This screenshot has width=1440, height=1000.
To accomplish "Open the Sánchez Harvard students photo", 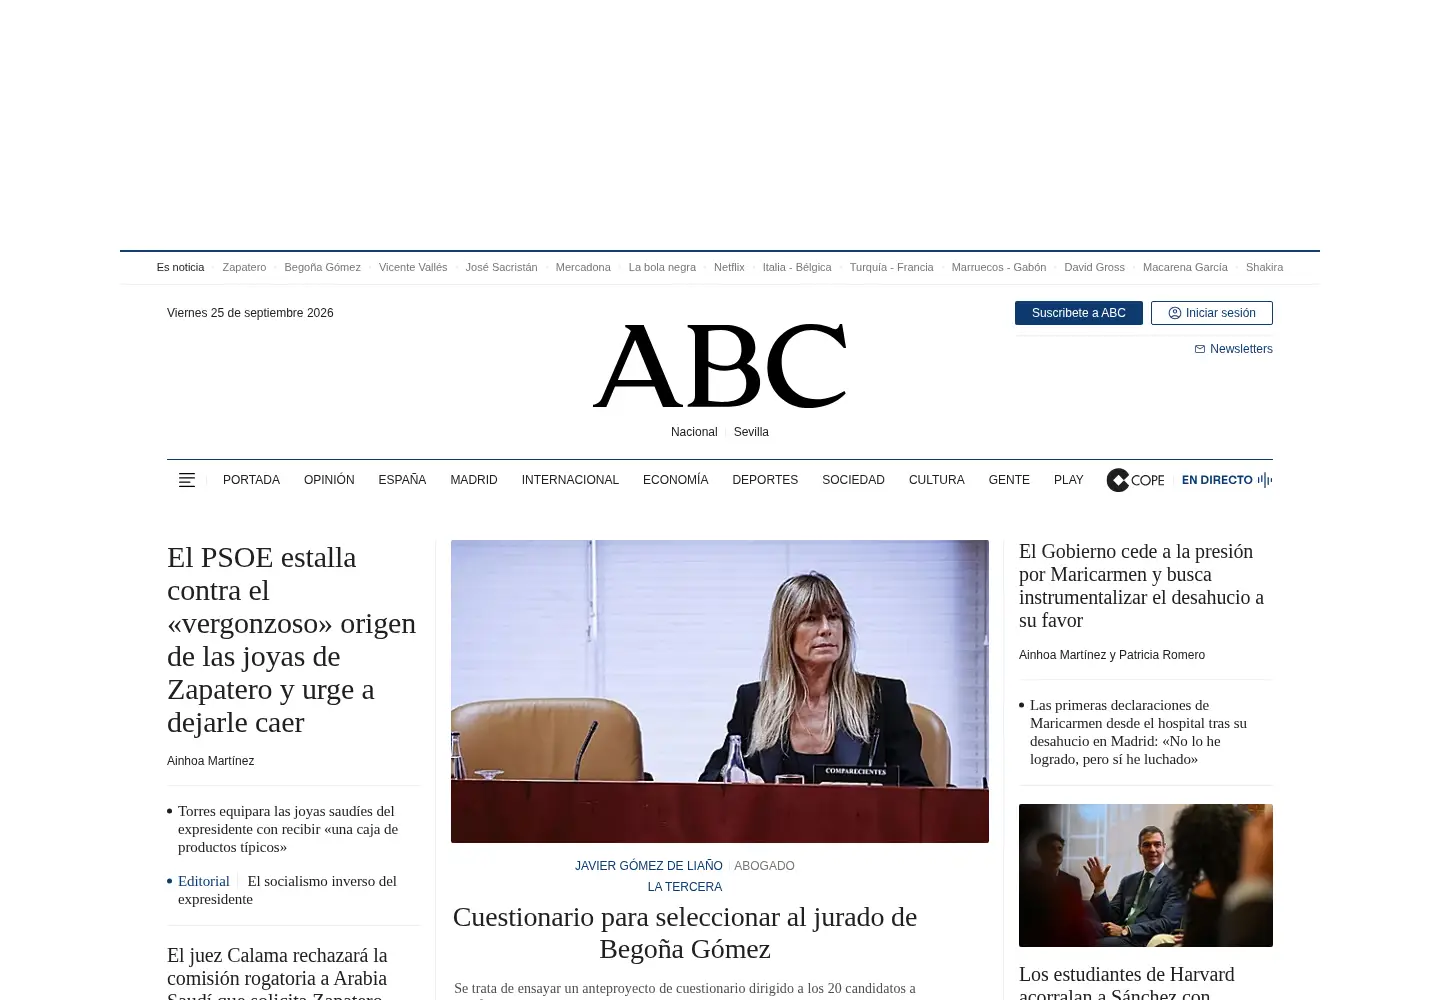I will (1146, 875).
